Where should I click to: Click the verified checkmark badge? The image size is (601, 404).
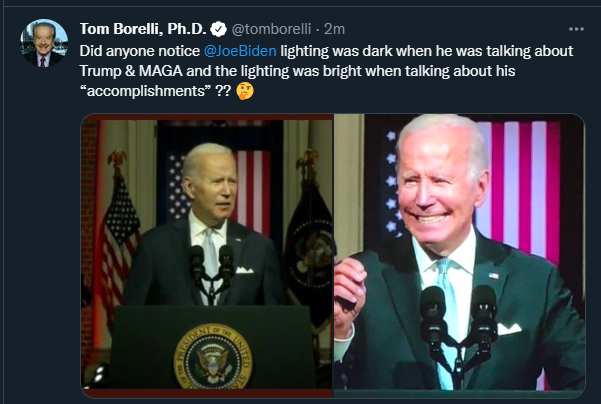[x=218, y=29]
